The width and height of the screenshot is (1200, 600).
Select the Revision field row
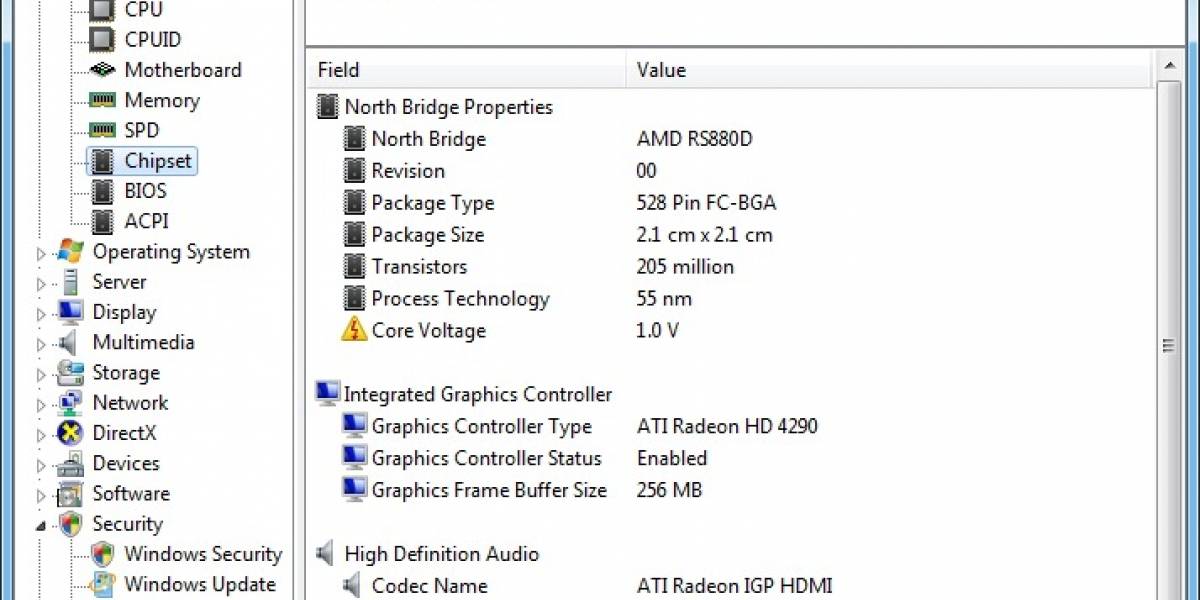pos(730,171)
